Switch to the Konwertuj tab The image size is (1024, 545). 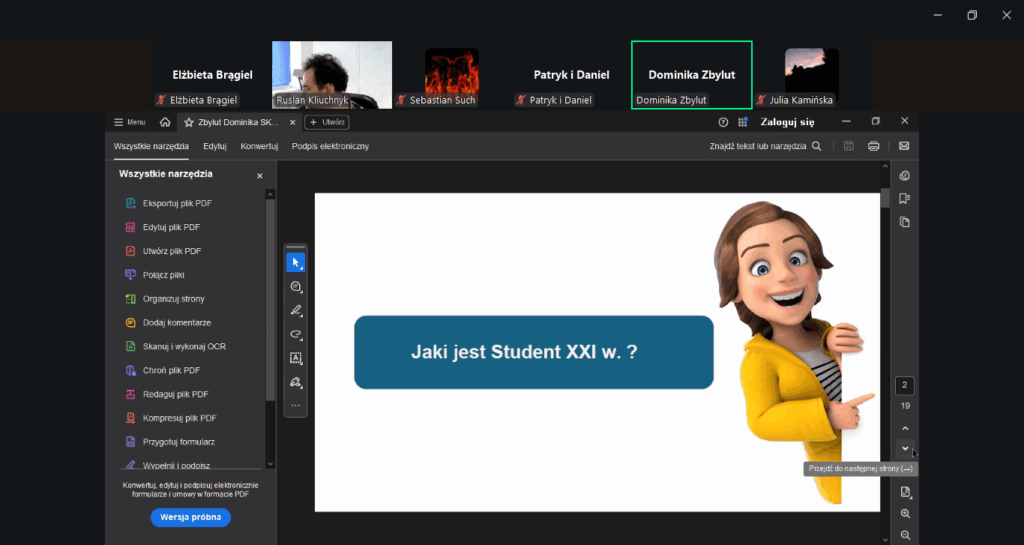259,146
